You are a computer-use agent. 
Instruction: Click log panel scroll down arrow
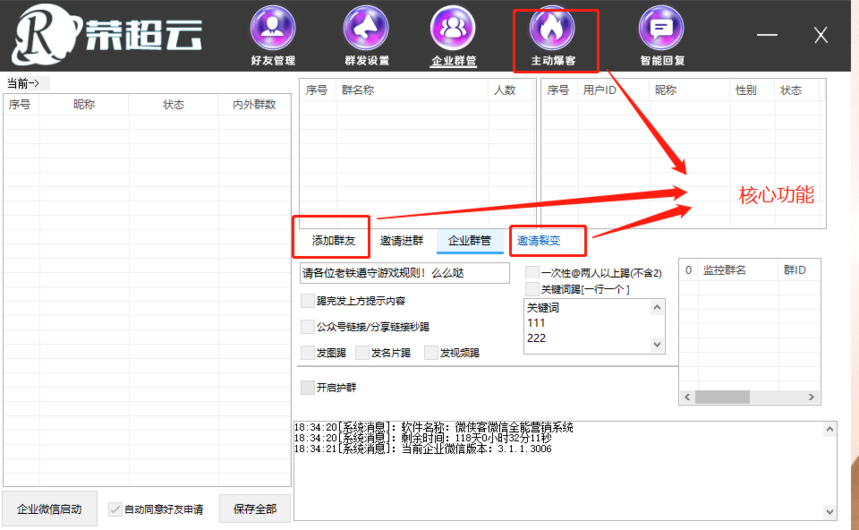pos(829,512)
